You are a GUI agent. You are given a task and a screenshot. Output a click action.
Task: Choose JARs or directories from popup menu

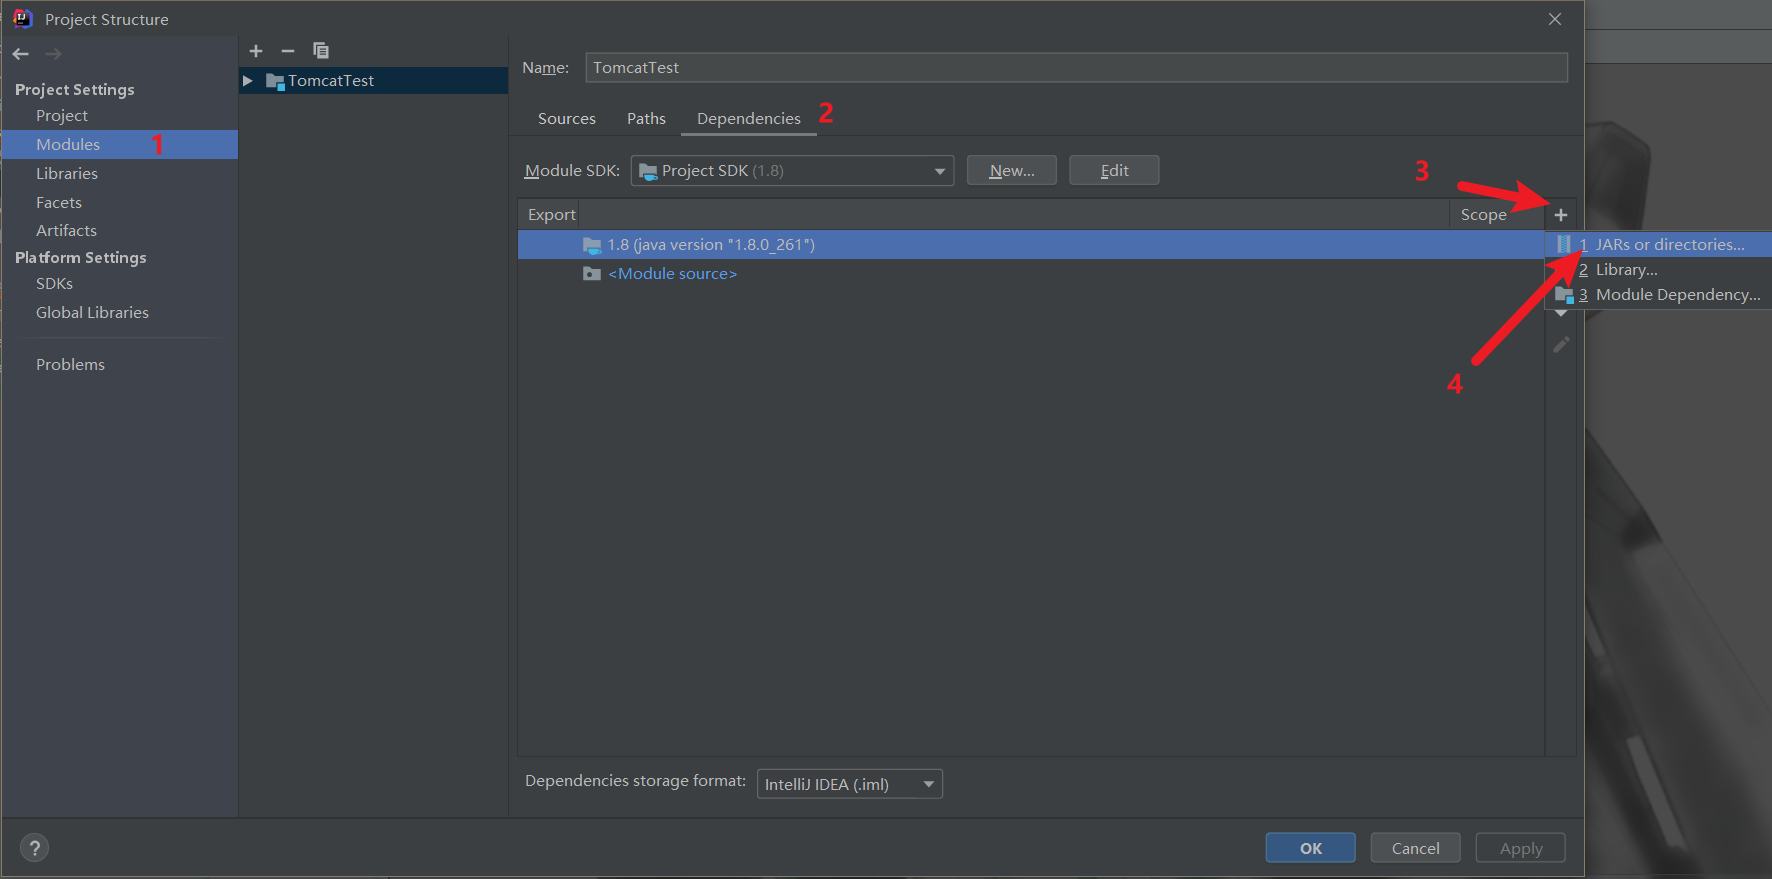(x=1661, y=245)
